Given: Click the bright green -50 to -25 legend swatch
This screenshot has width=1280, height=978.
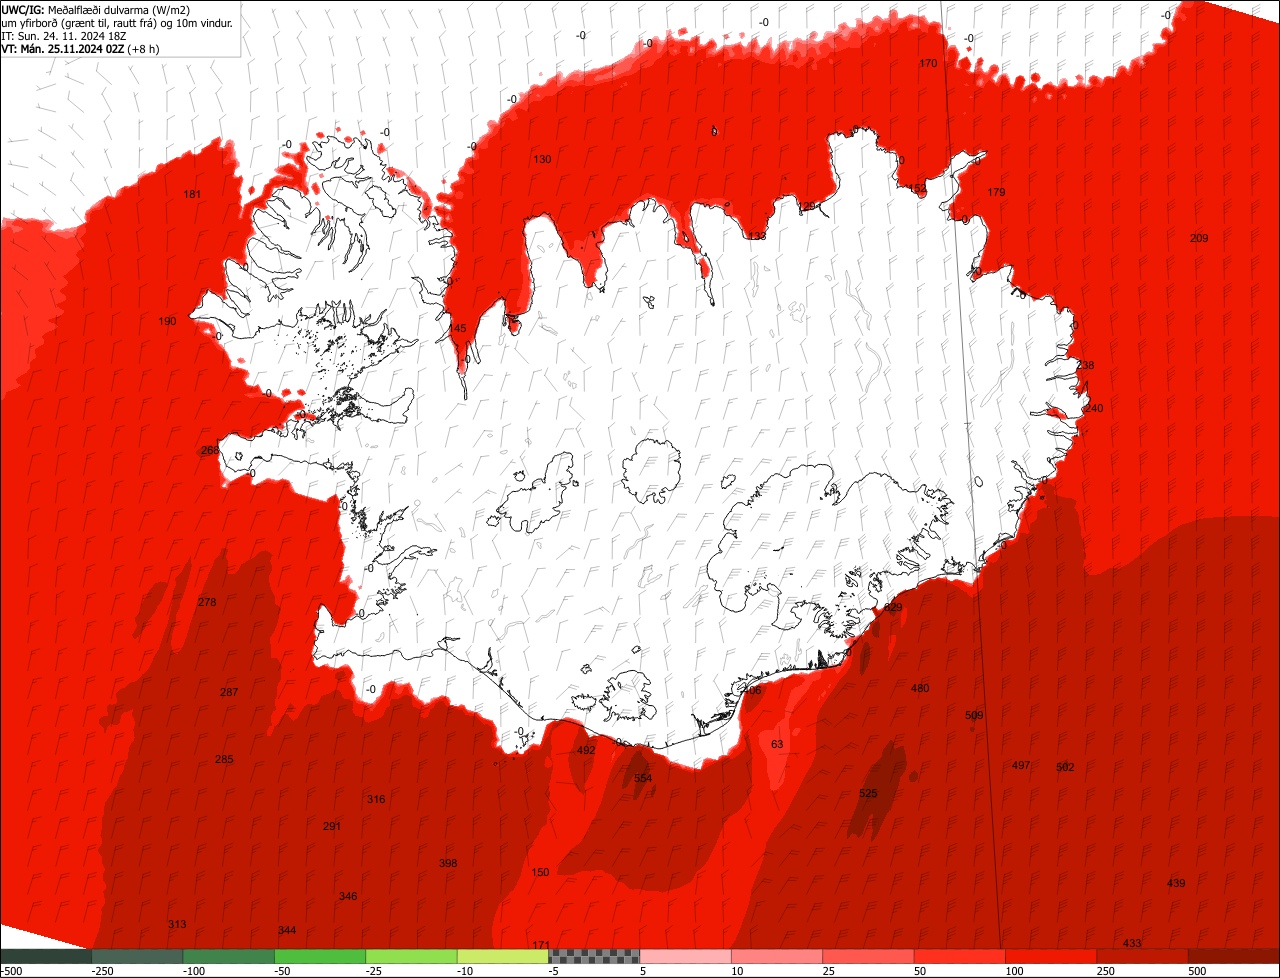Looking at the screenshot, I should (x=320, y=957).
